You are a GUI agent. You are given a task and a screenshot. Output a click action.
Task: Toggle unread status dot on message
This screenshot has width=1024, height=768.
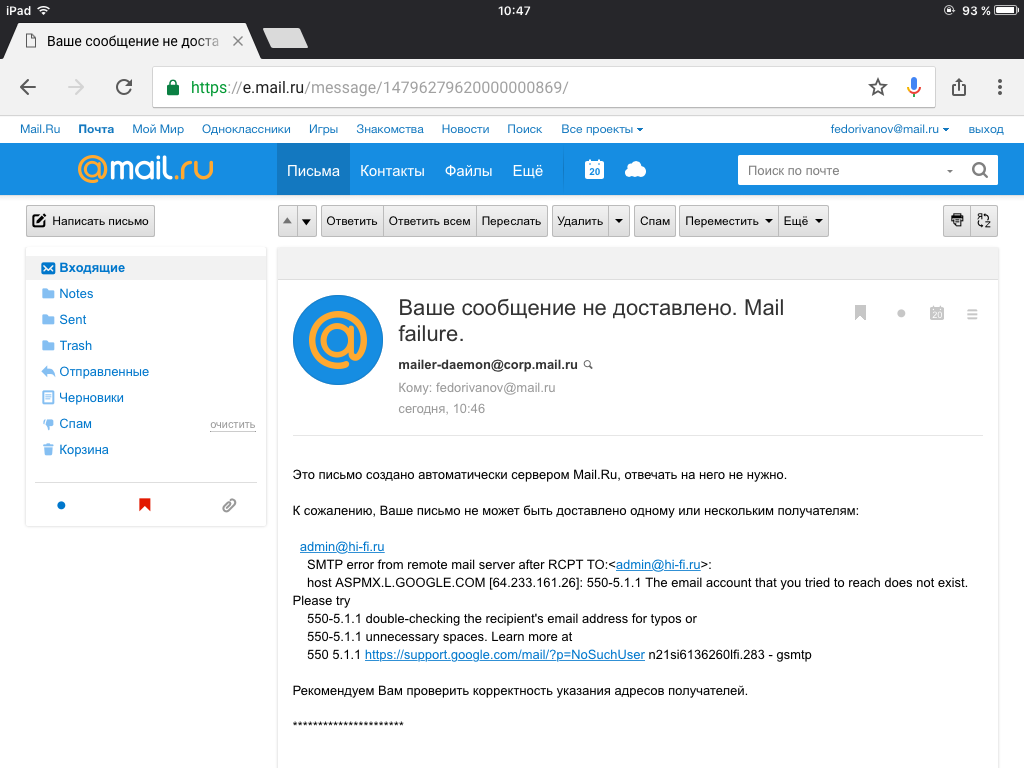click(901, 313)
